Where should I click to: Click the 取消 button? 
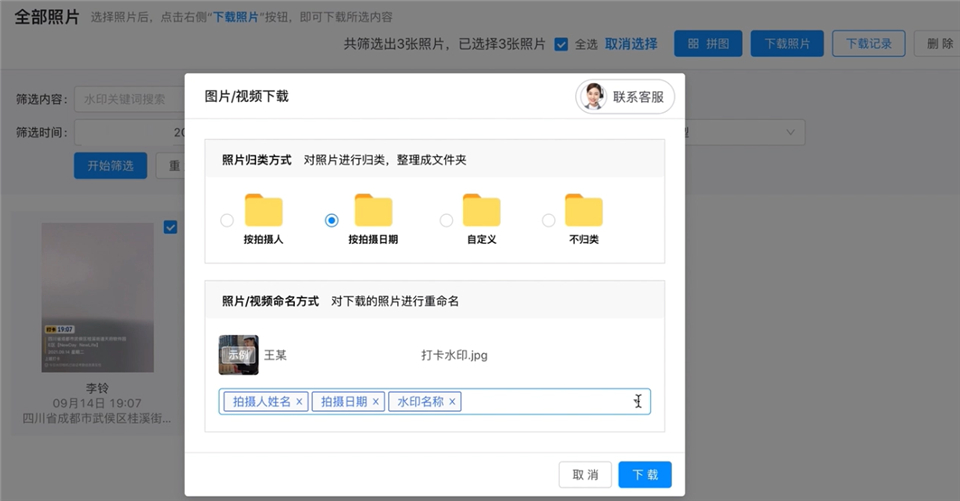click(x=585, y=474)
